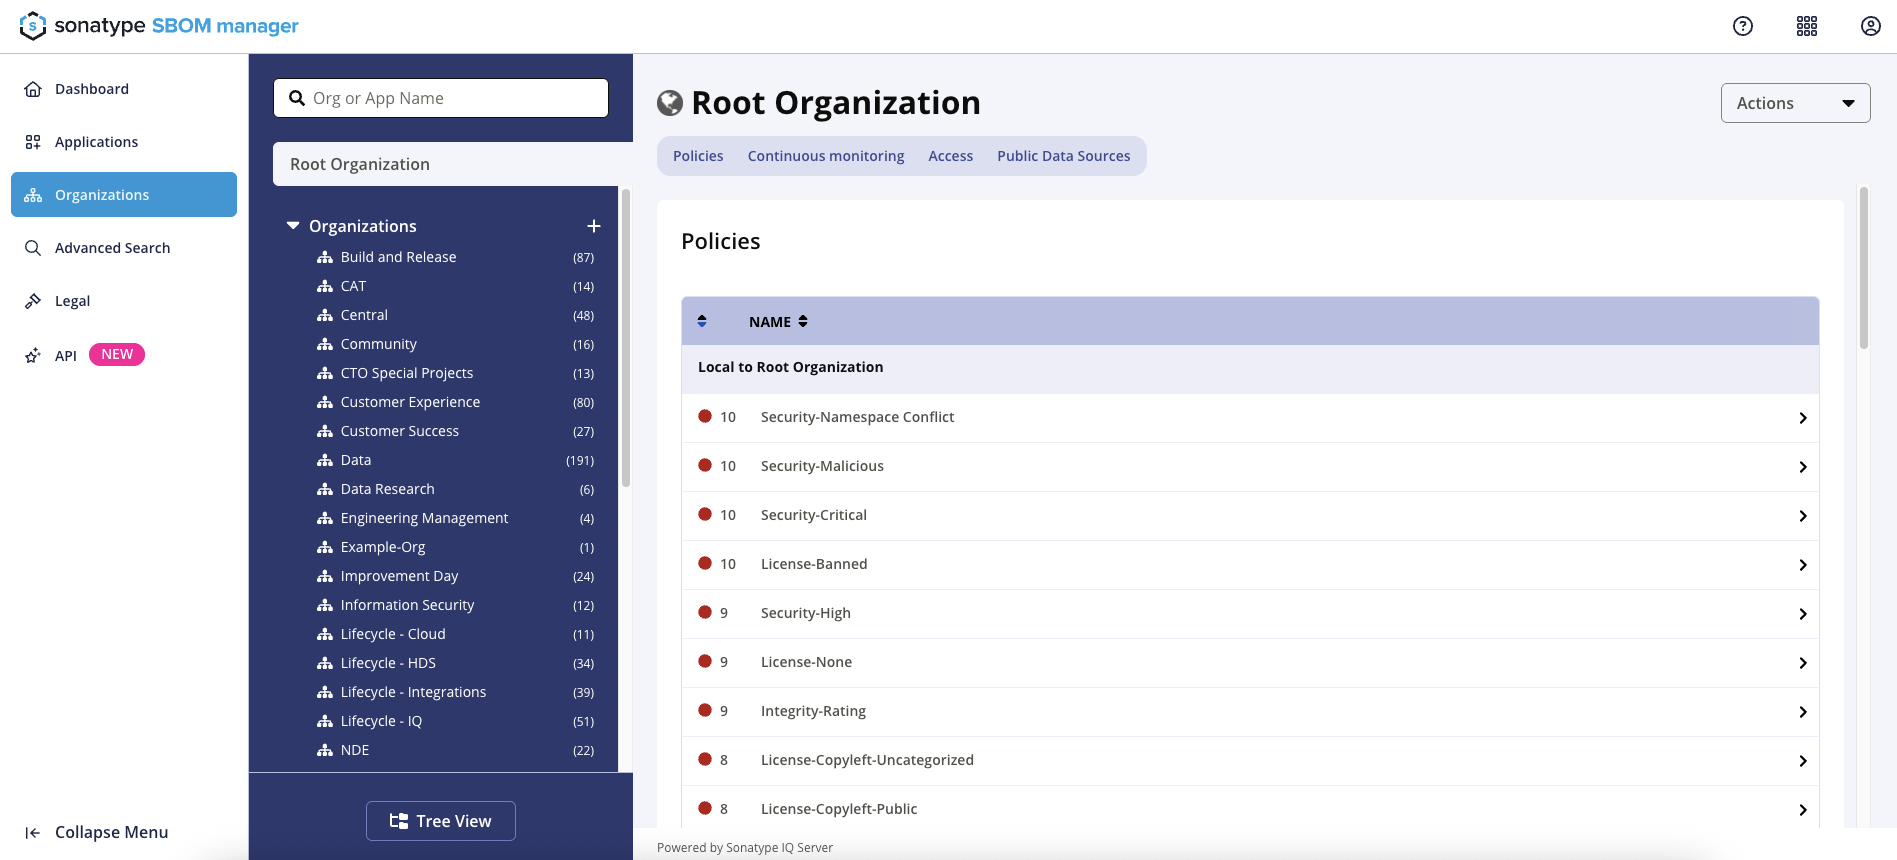Sort policies by threat level arrows
The width and height of the screenshot is (1897, 860).
(x=702, y=321)
